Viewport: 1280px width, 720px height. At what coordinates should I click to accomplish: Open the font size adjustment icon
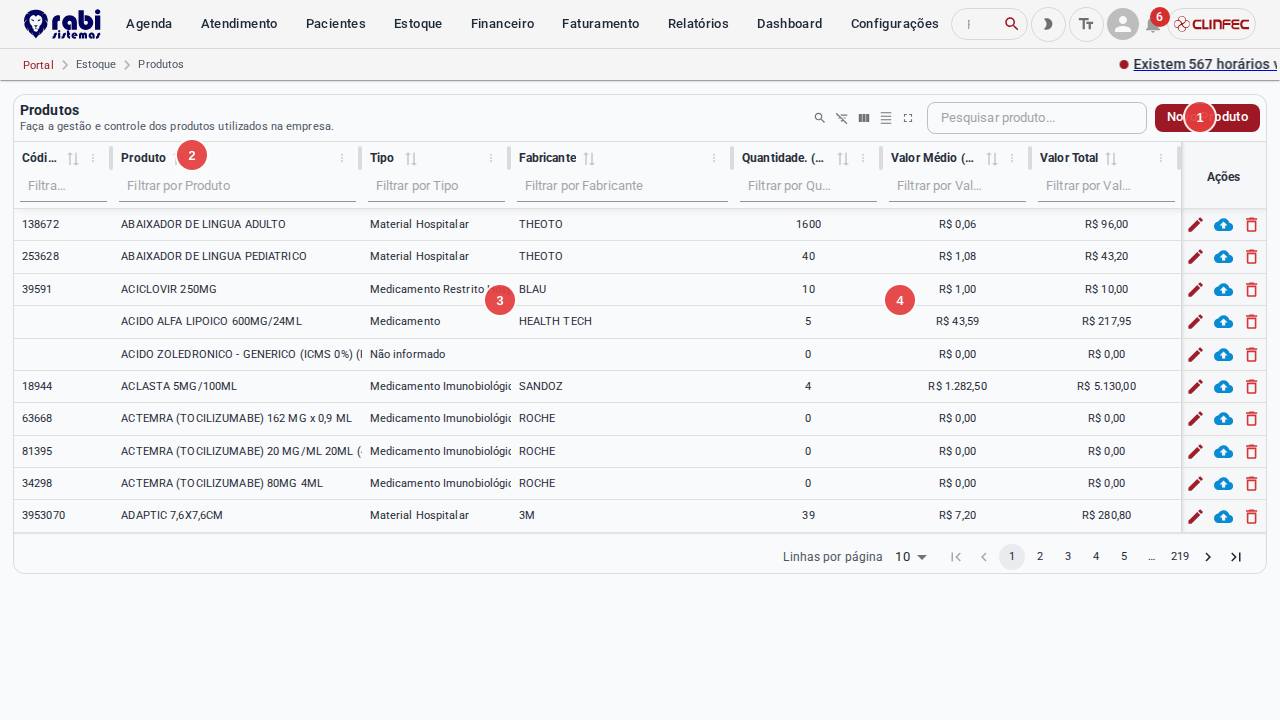point(1086,24)
